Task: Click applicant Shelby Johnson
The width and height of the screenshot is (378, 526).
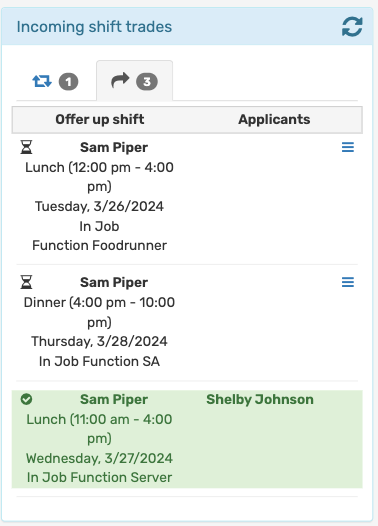Action: (260, 399)
